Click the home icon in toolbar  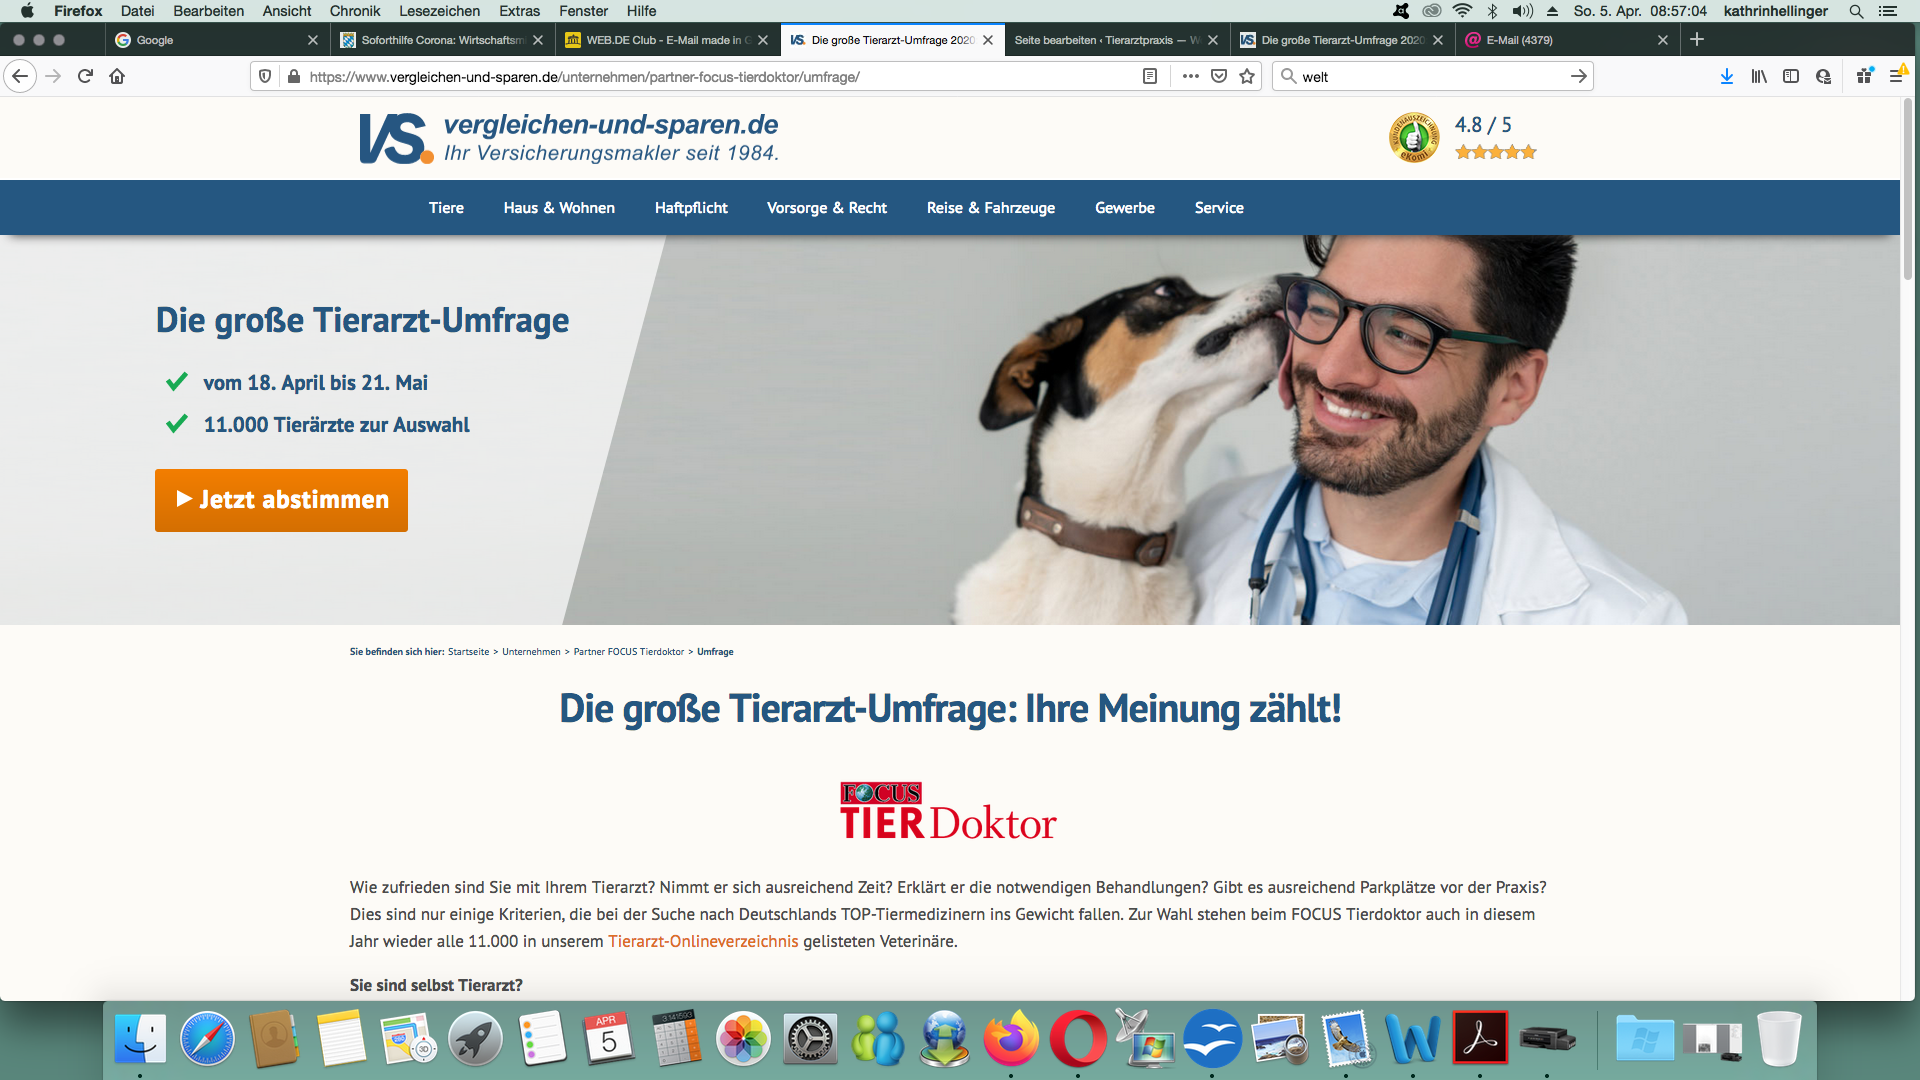117,76
